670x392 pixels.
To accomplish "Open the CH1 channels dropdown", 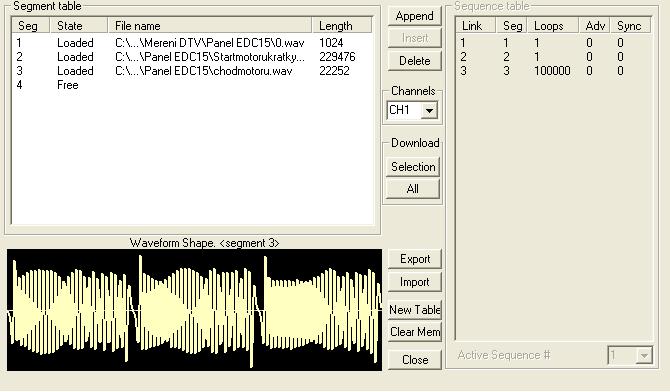I will (429, 110).
